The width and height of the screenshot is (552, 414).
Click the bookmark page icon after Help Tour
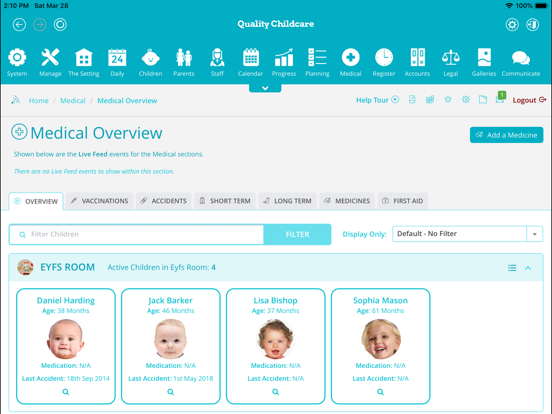pos(412,100)
